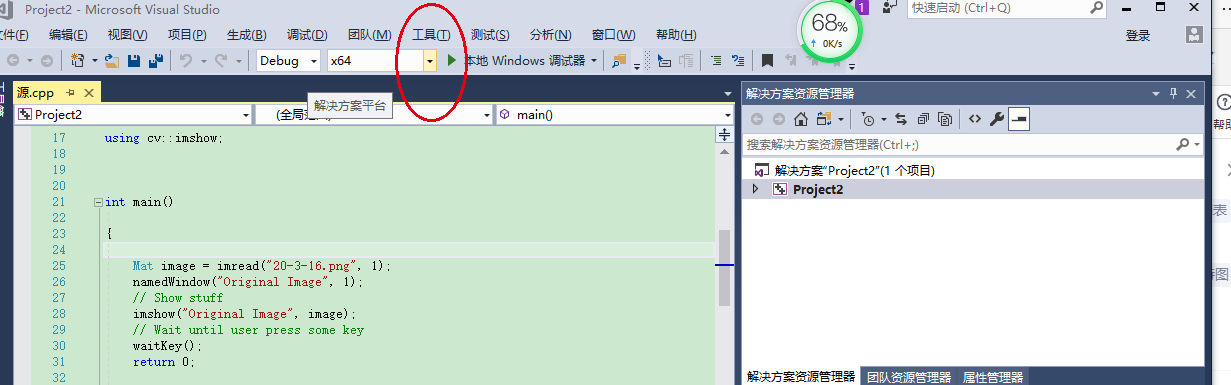The height and width of the screenshot is (385, 1231).
Task: Click the Save All toolbar icon
Action: 155,60
